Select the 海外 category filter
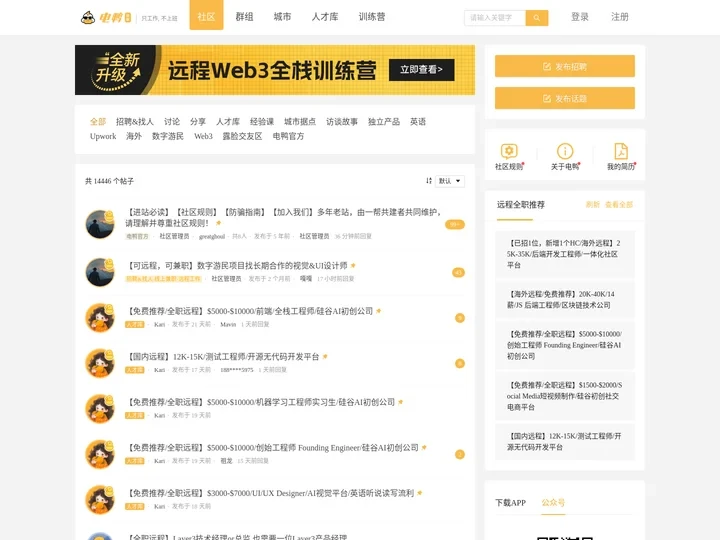The width and height of the screenshot is (720, 540). 134,136
